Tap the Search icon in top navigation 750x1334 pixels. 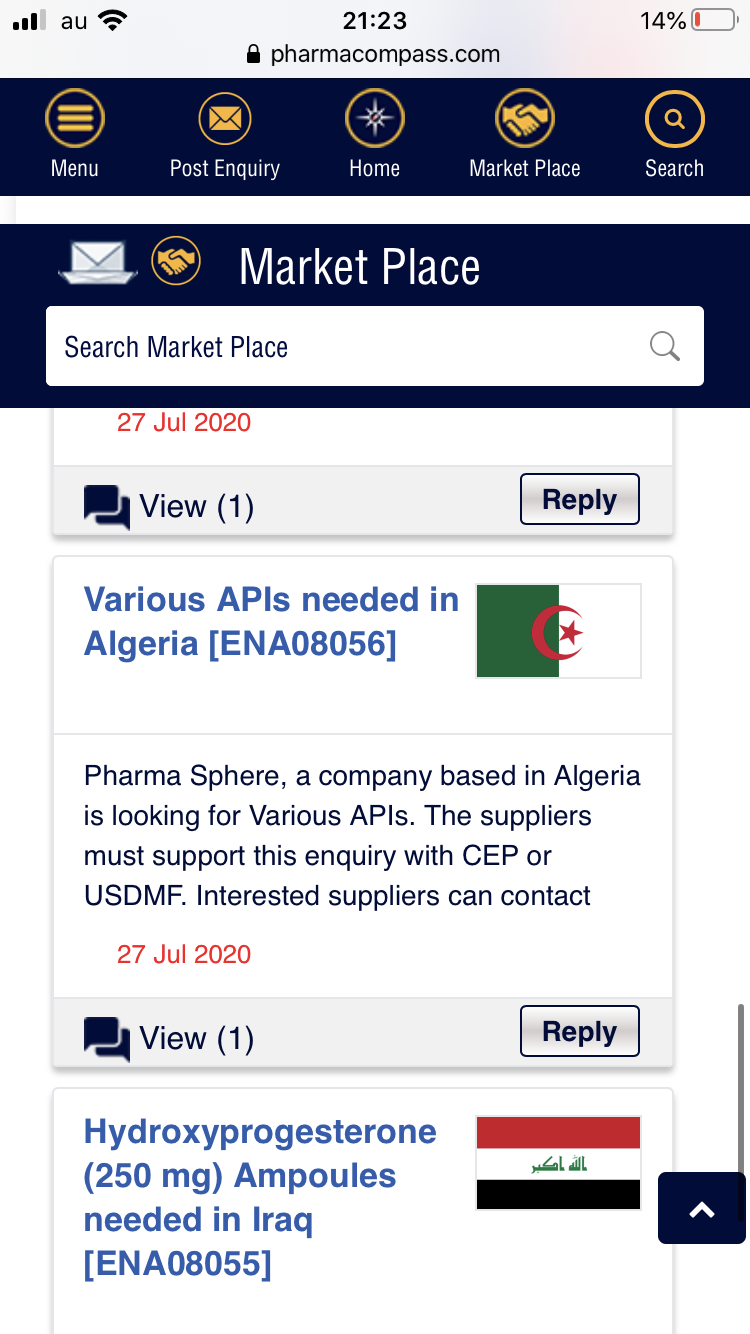click(674, 120)
